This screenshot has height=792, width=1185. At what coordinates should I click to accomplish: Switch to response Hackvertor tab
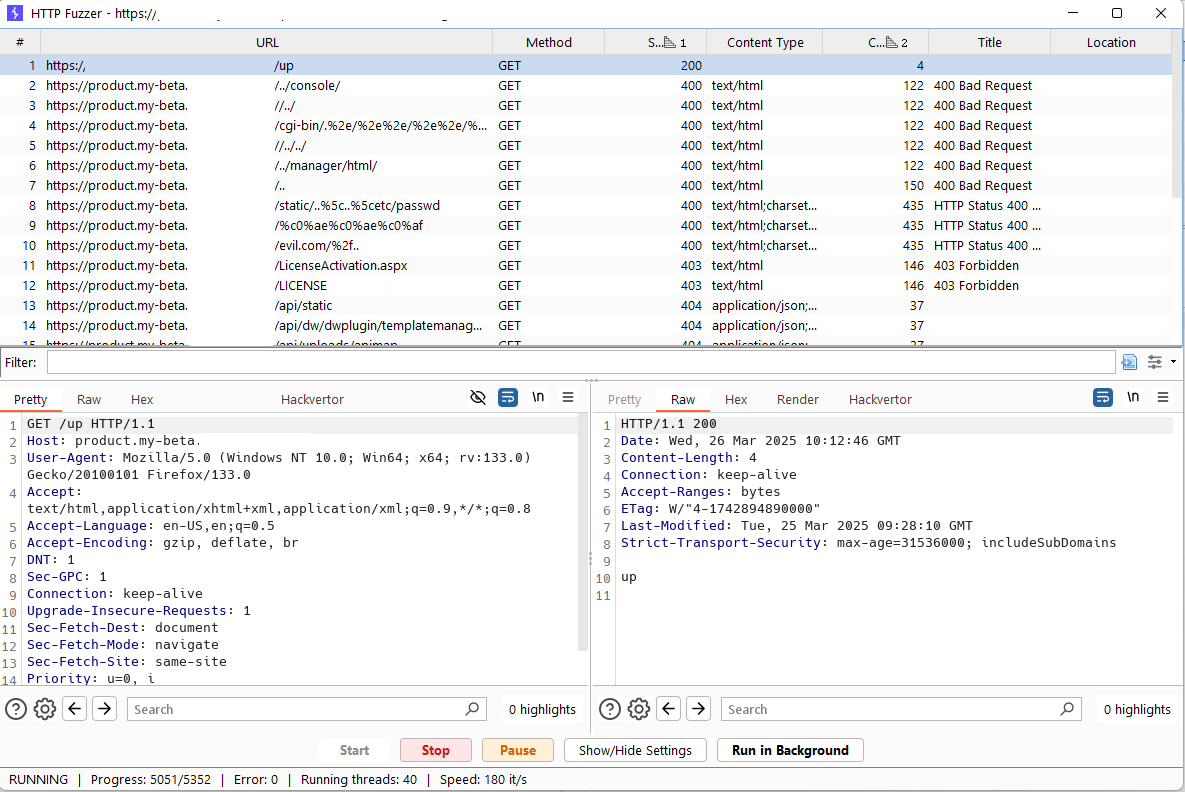(x=880, y=400)
